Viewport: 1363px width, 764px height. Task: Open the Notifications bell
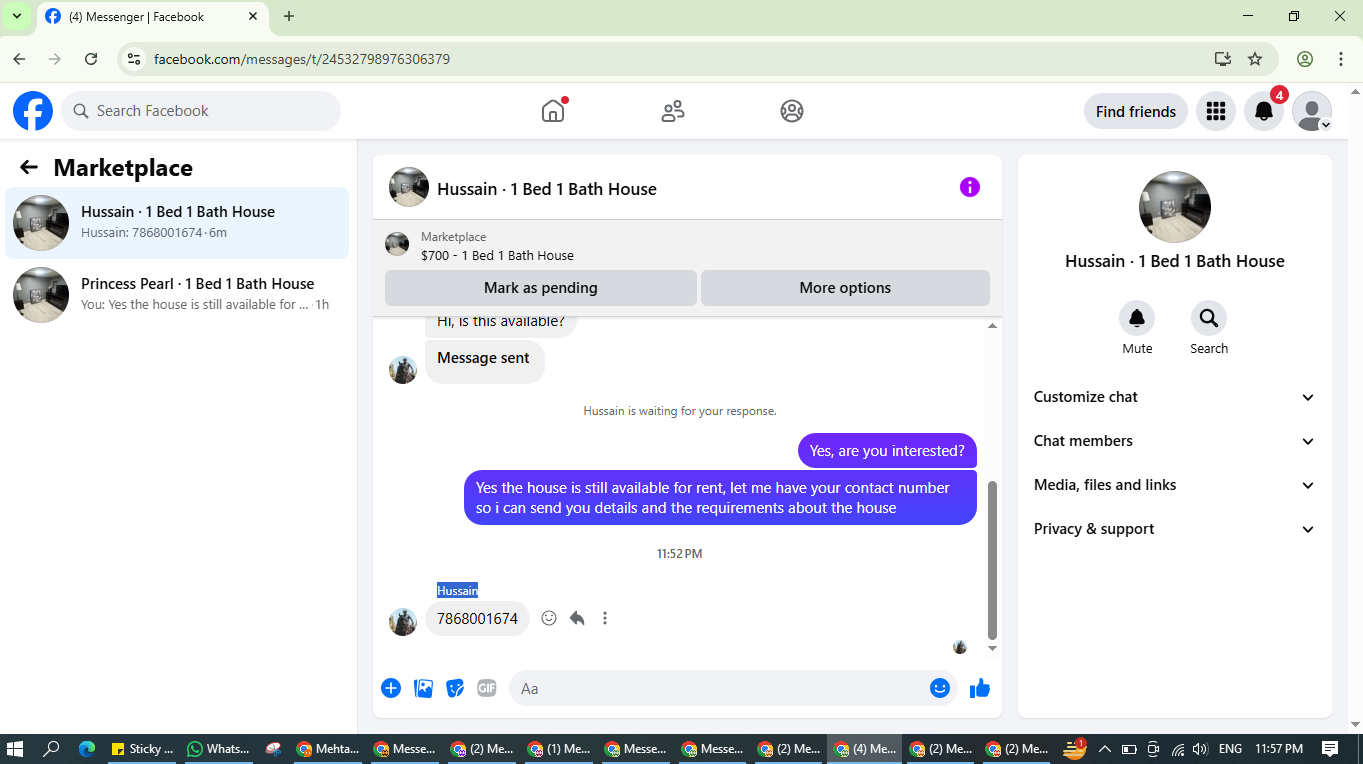[1264, 111]
